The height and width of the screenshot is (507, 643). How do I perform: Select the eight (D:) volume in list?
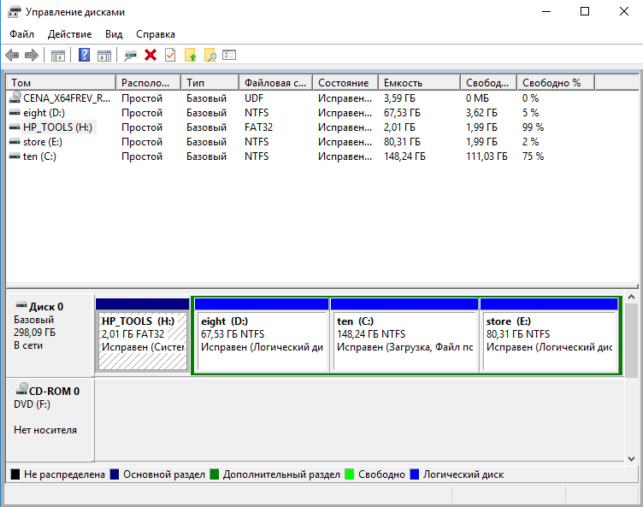tap(44, 113)
